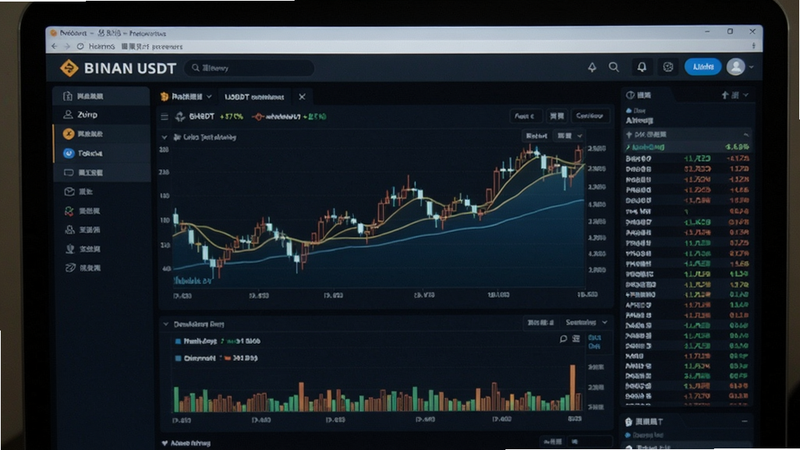800x450 pixels.
Task: Click the sidebar person silhouette icon below the green-red one
Action: pyautogui.click(x=69, y=230)
